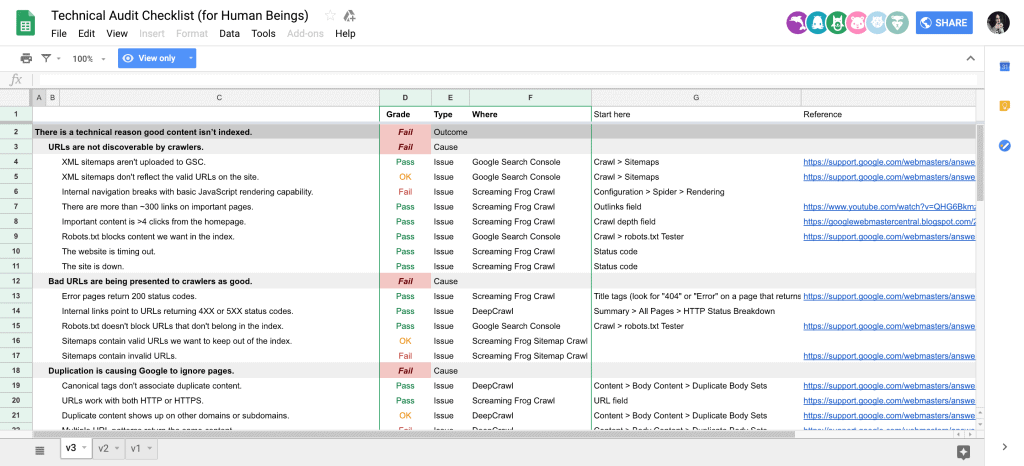Click the formula bar input

pyautogui.click(x=508, y=80)
